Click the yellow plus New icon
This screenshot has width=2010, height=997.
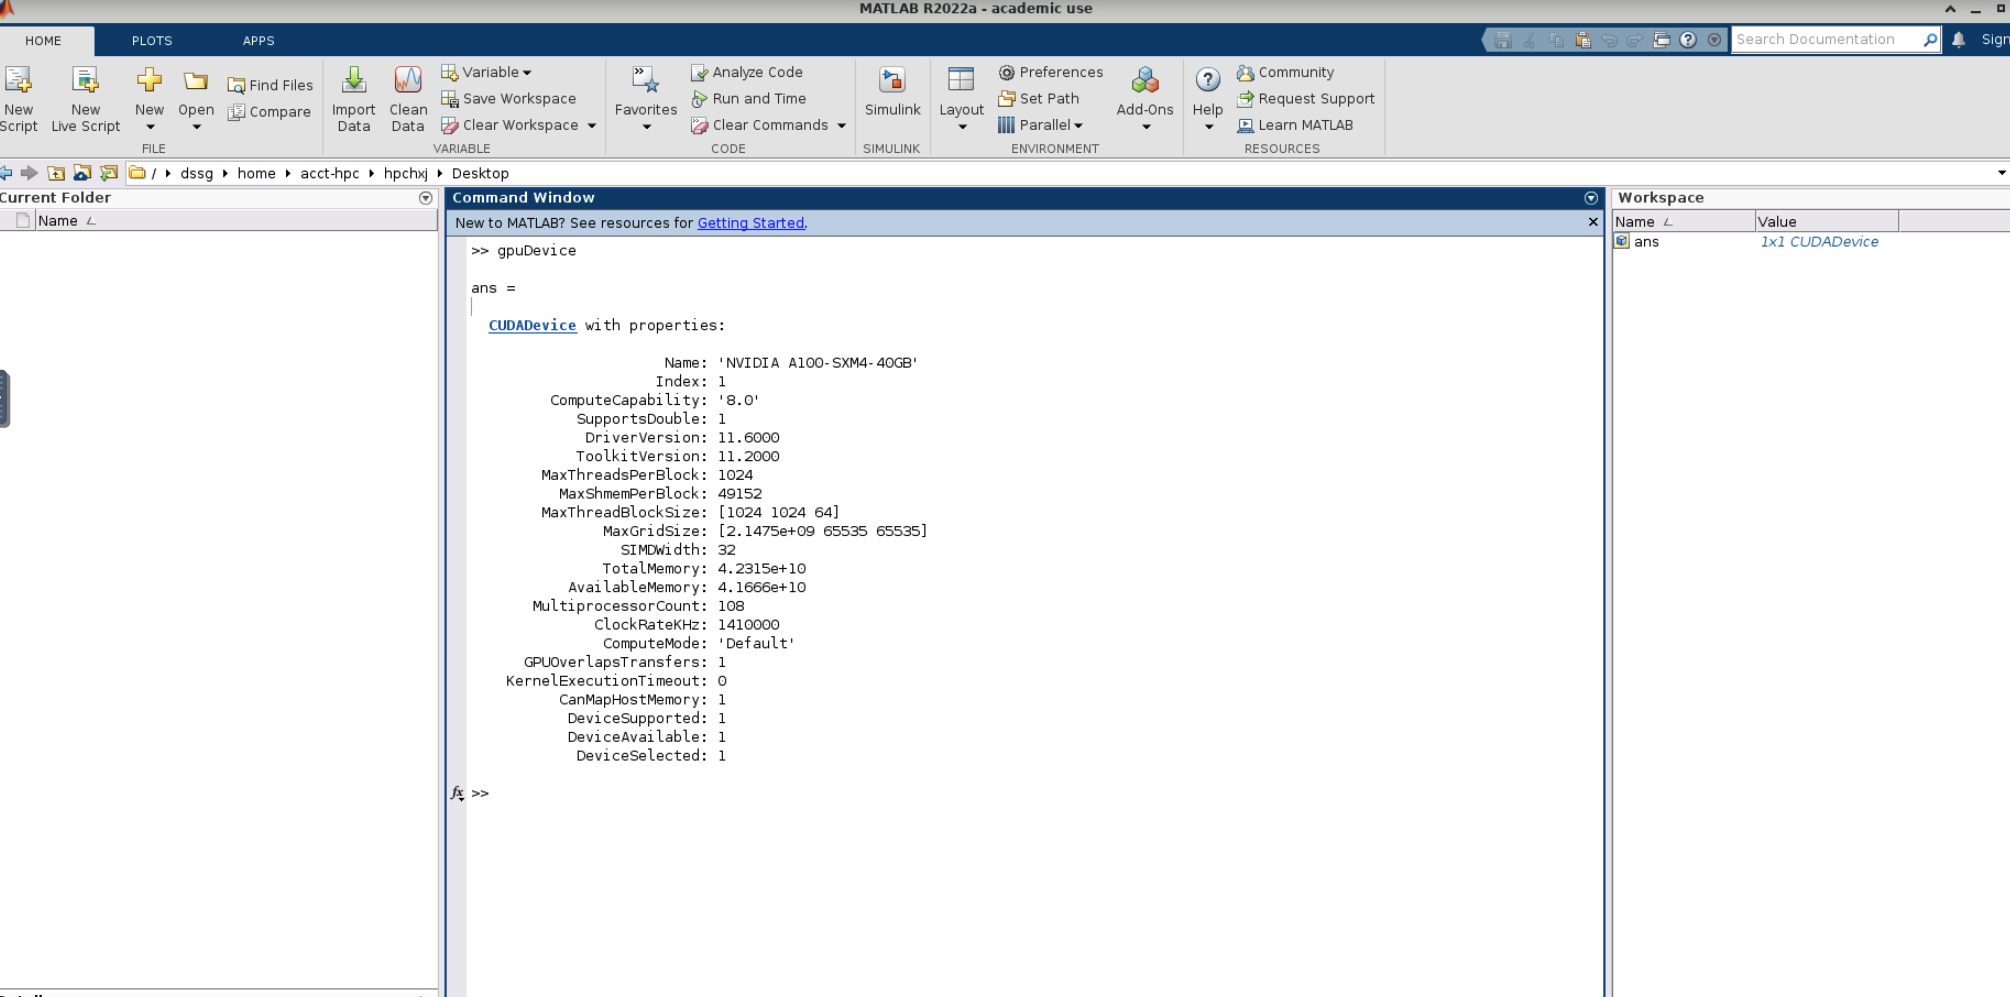pyautogui.click(x=149, y=80)
